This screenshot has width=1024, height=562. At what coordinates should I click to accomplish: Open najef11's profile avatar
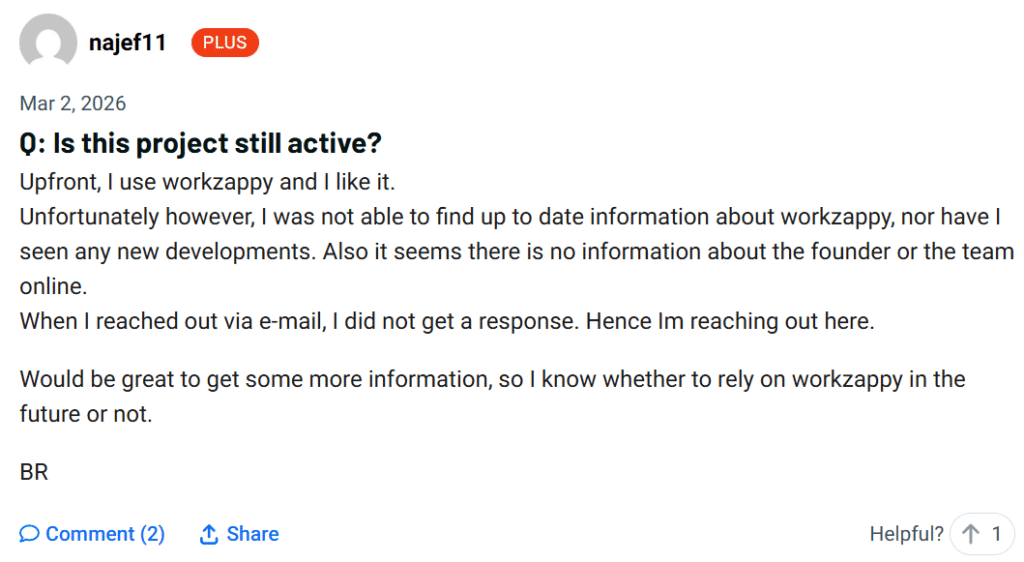point(48,40)
